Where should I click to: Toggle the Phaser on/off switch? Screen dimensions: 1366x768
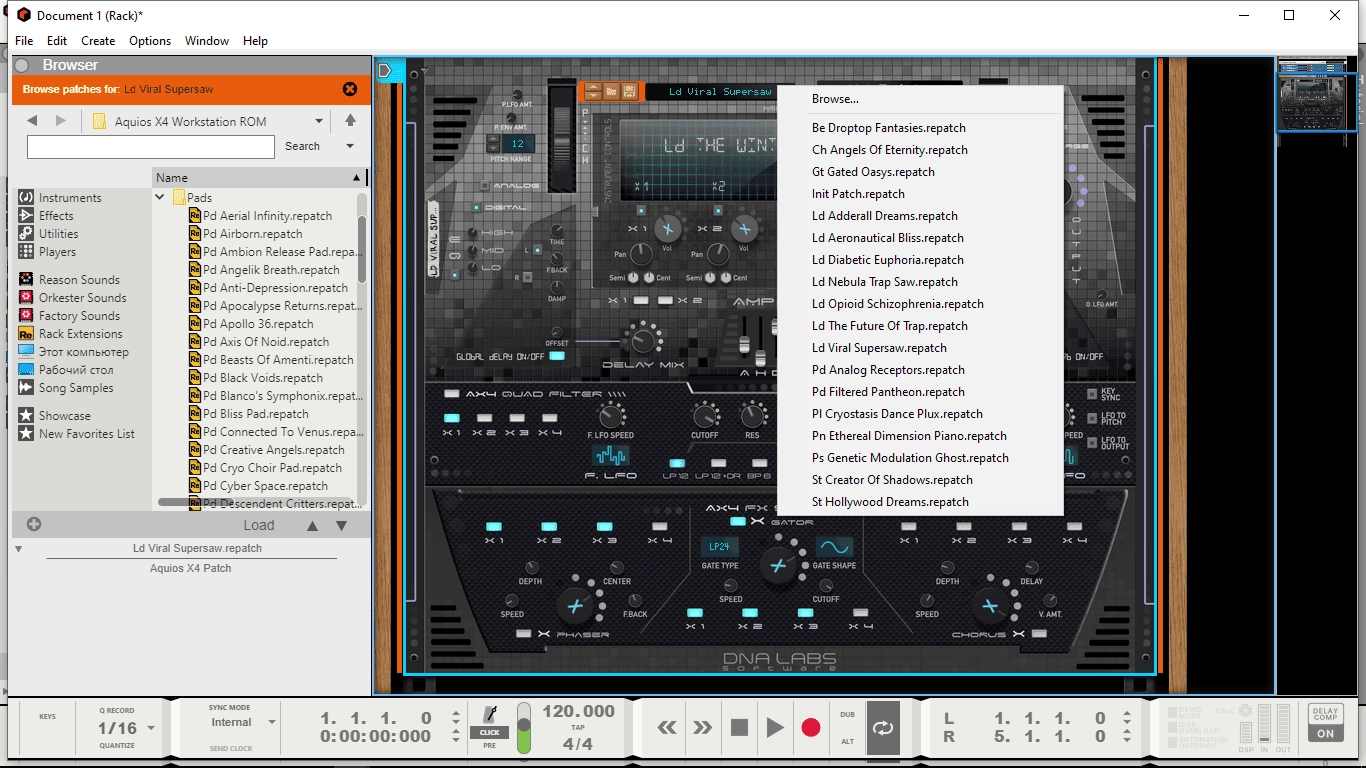523,634
